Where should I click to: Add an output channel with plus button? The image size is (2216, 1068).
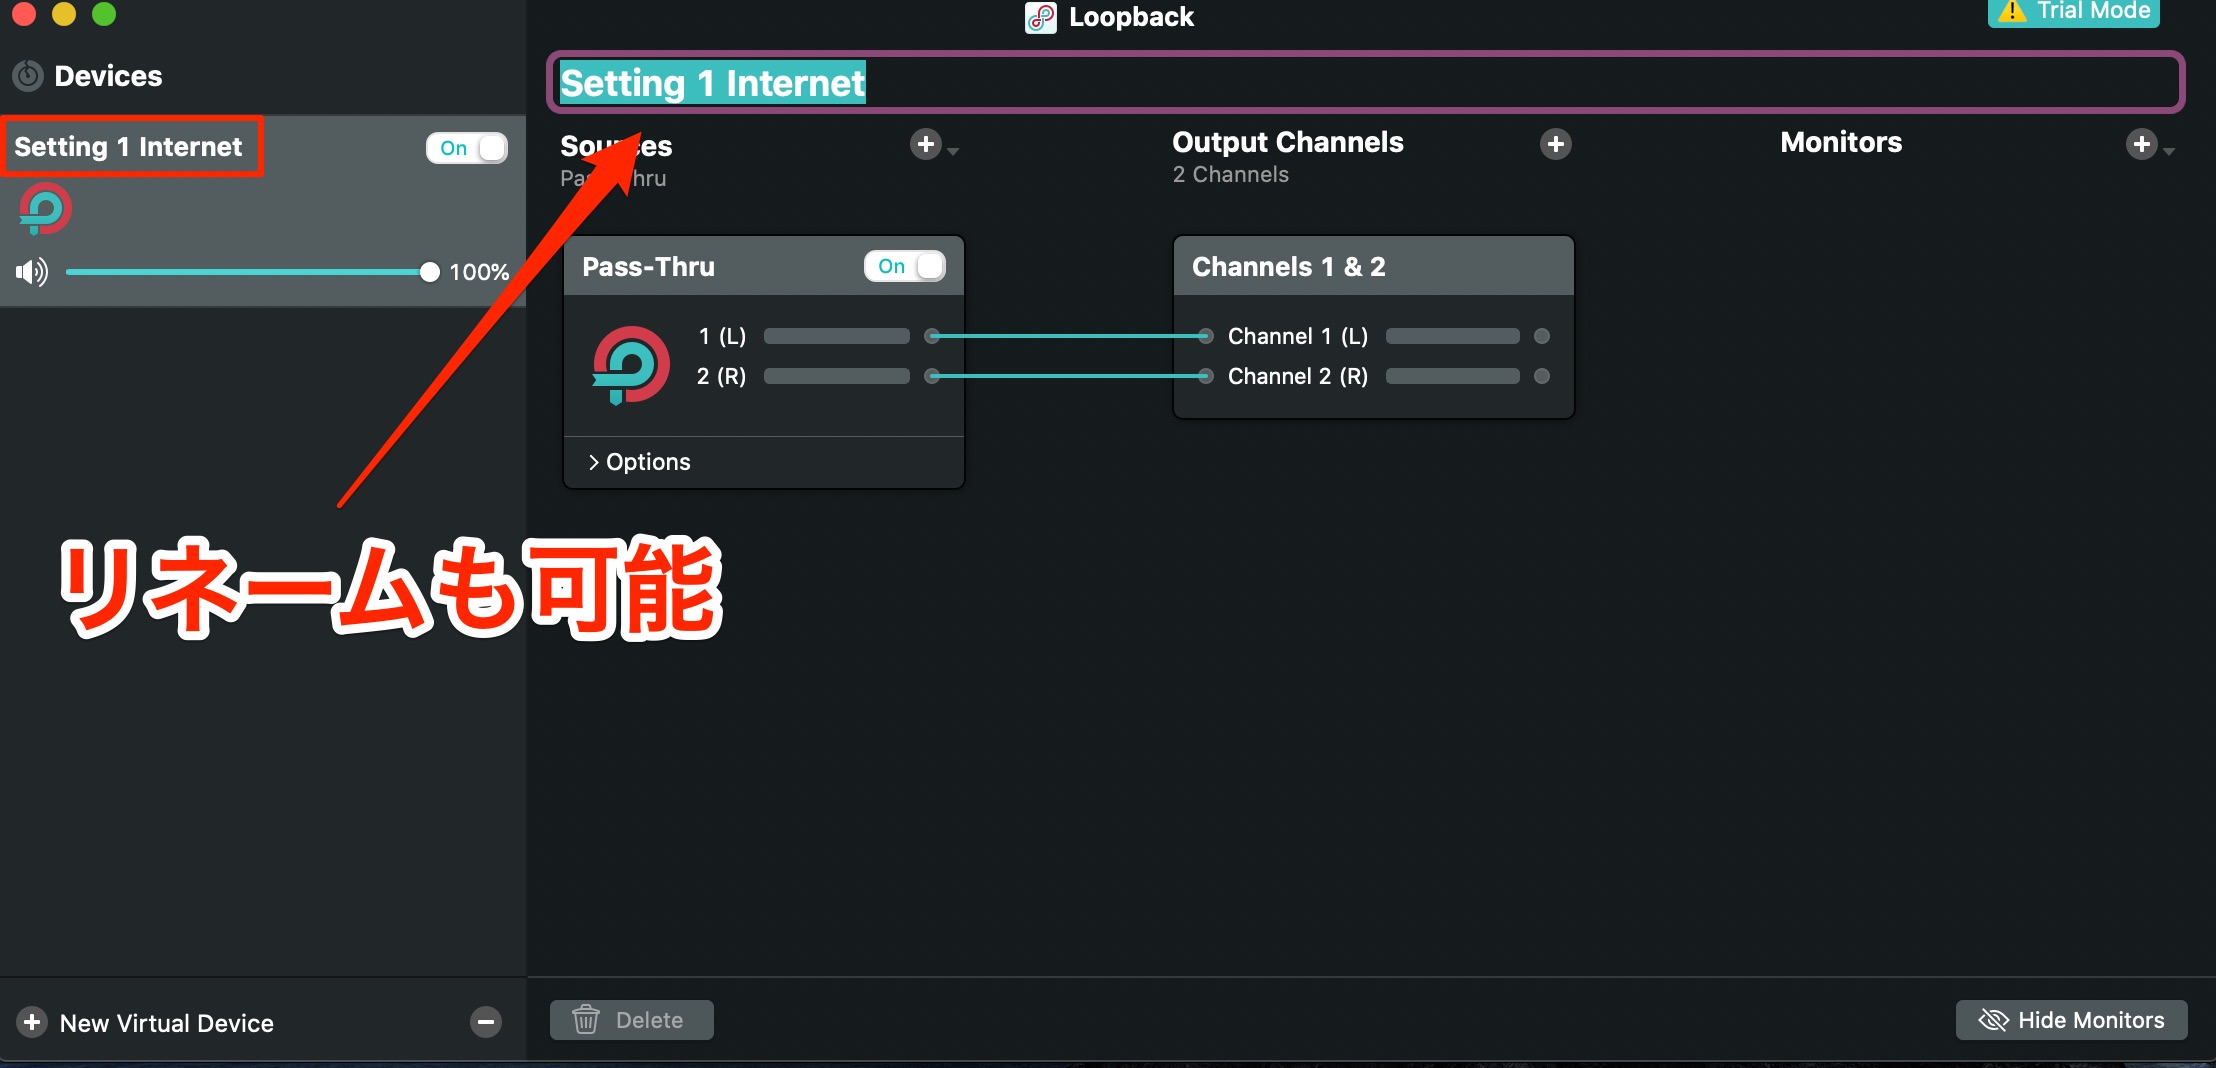pos(1555,145)
